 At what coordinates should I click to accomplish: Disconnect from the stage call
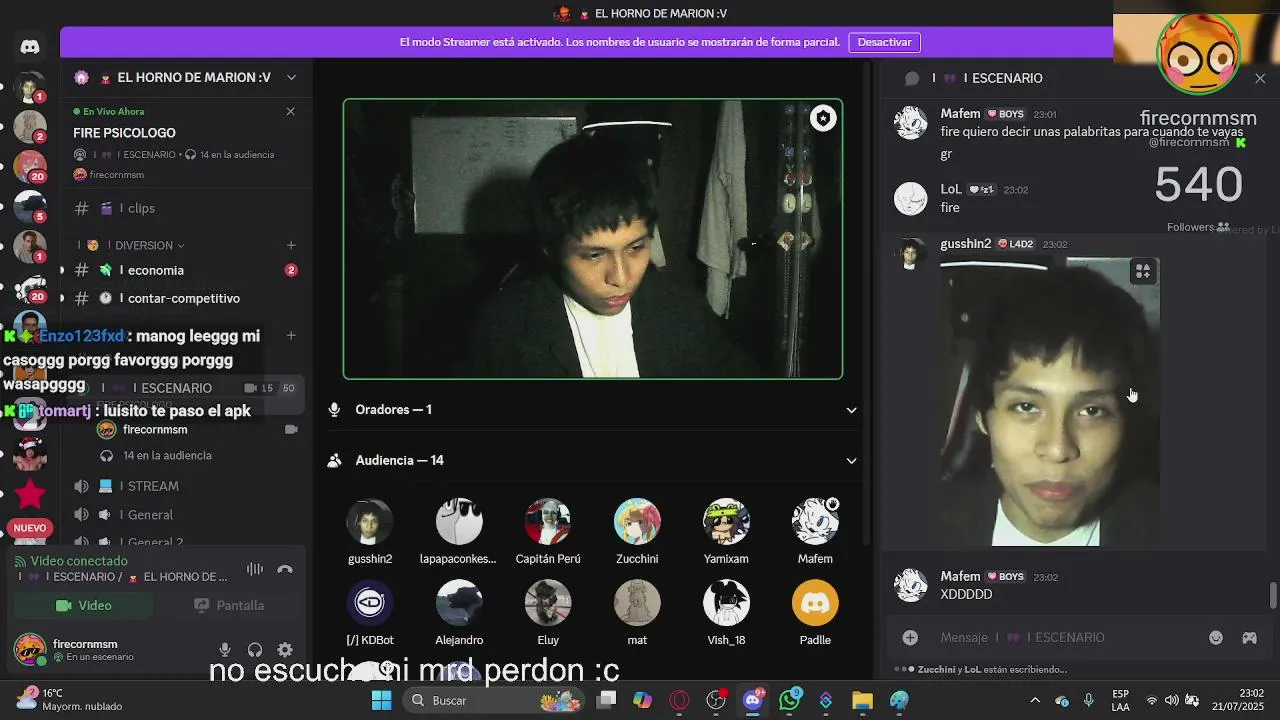pos(285,569)
